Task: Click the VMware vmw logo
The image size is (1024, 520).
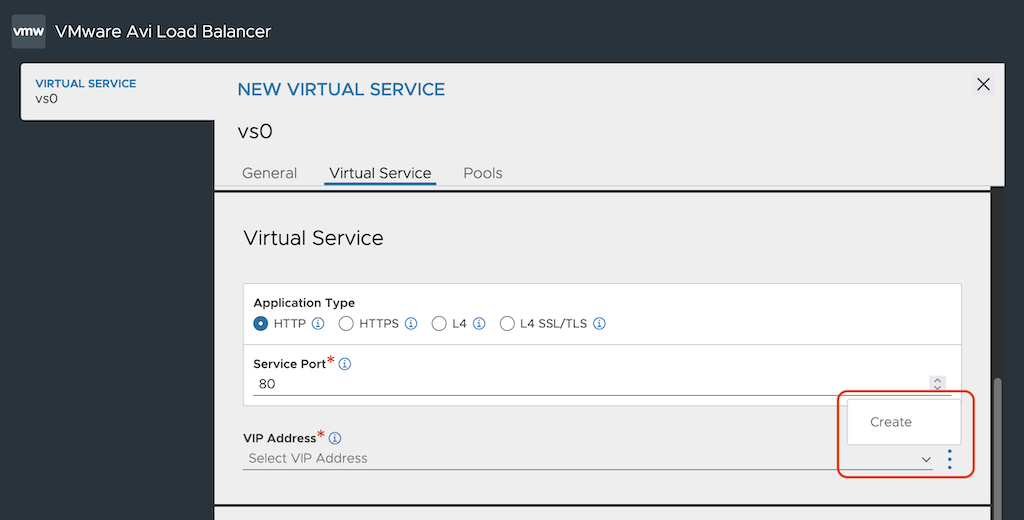Action: coord(29,31)
